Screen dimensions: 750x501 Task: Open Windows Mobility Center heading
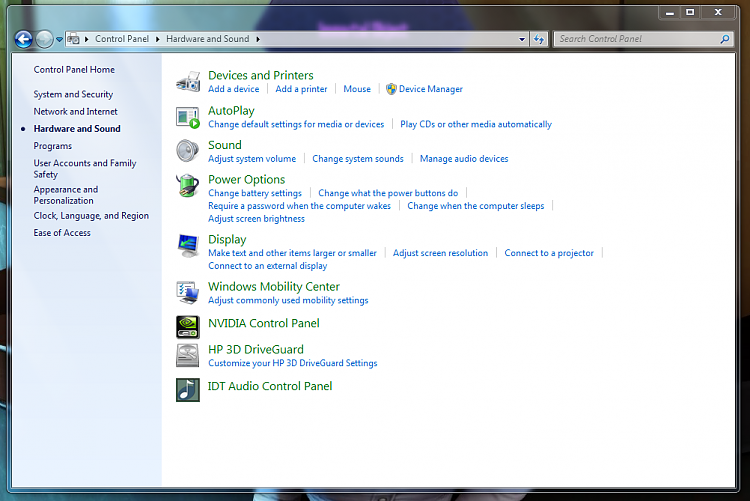point(274,287)
